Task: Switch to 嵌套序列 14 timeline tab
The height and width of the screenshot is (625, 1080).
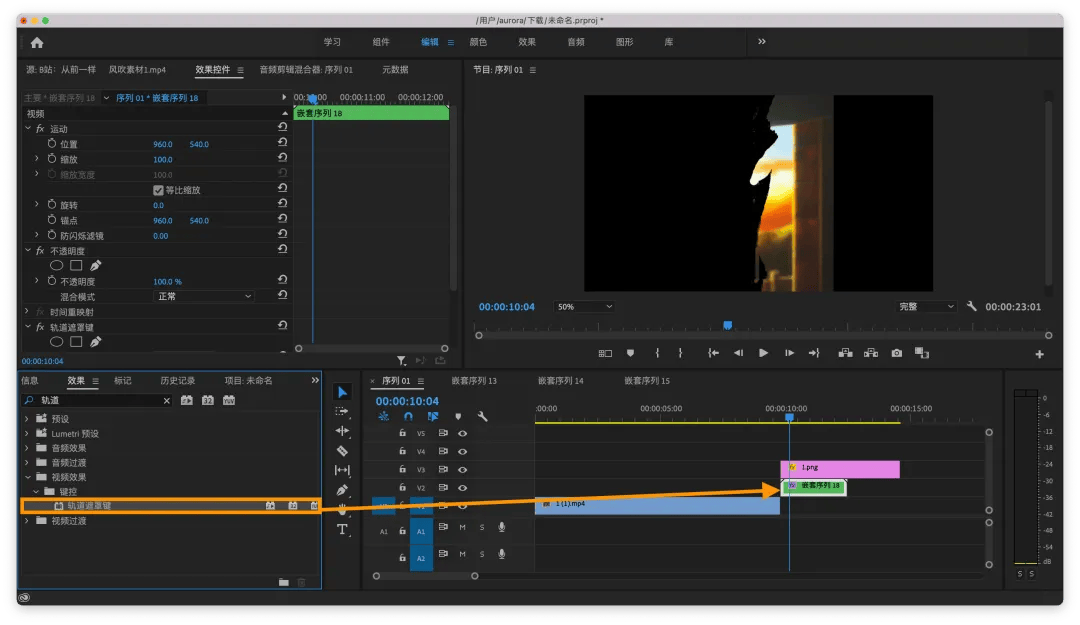Action: pos(560,380)
